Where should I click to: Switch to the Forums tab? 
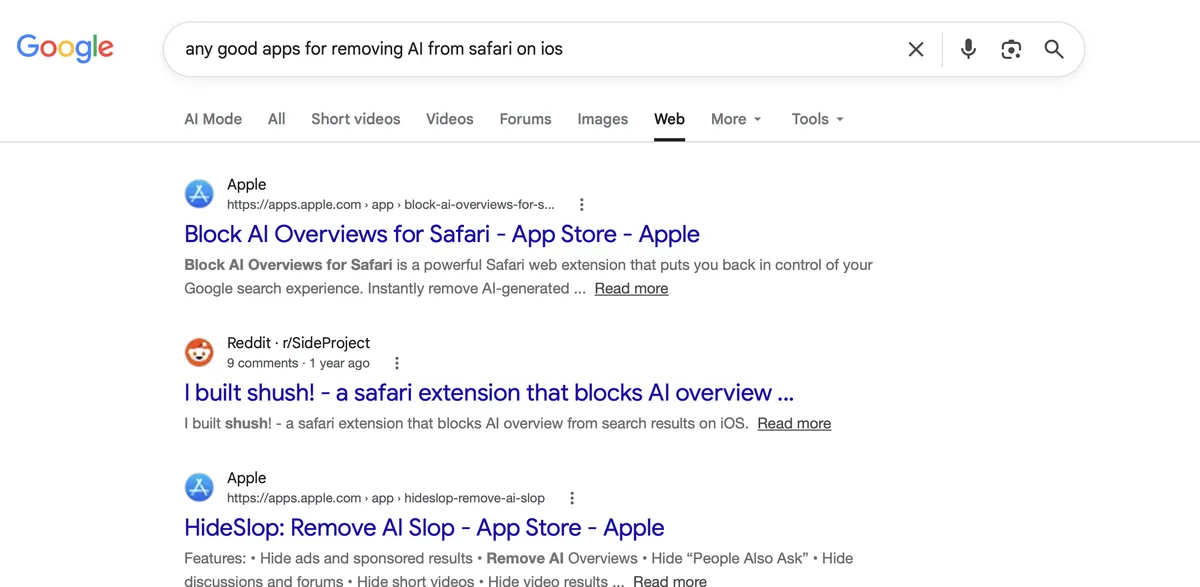click(x=526, y=119)
